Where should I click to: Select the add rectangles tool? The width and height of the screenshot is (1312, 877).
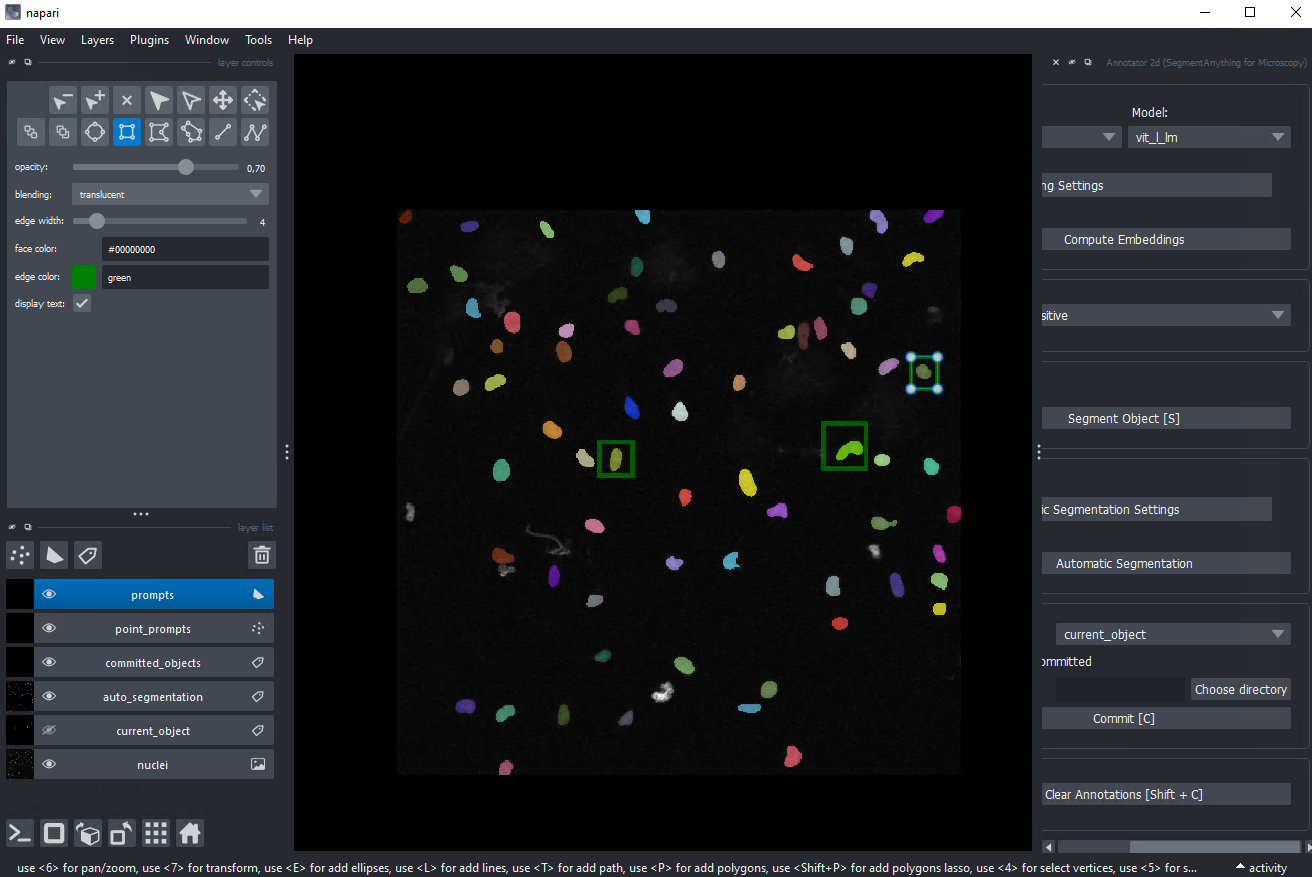(127, 132)
